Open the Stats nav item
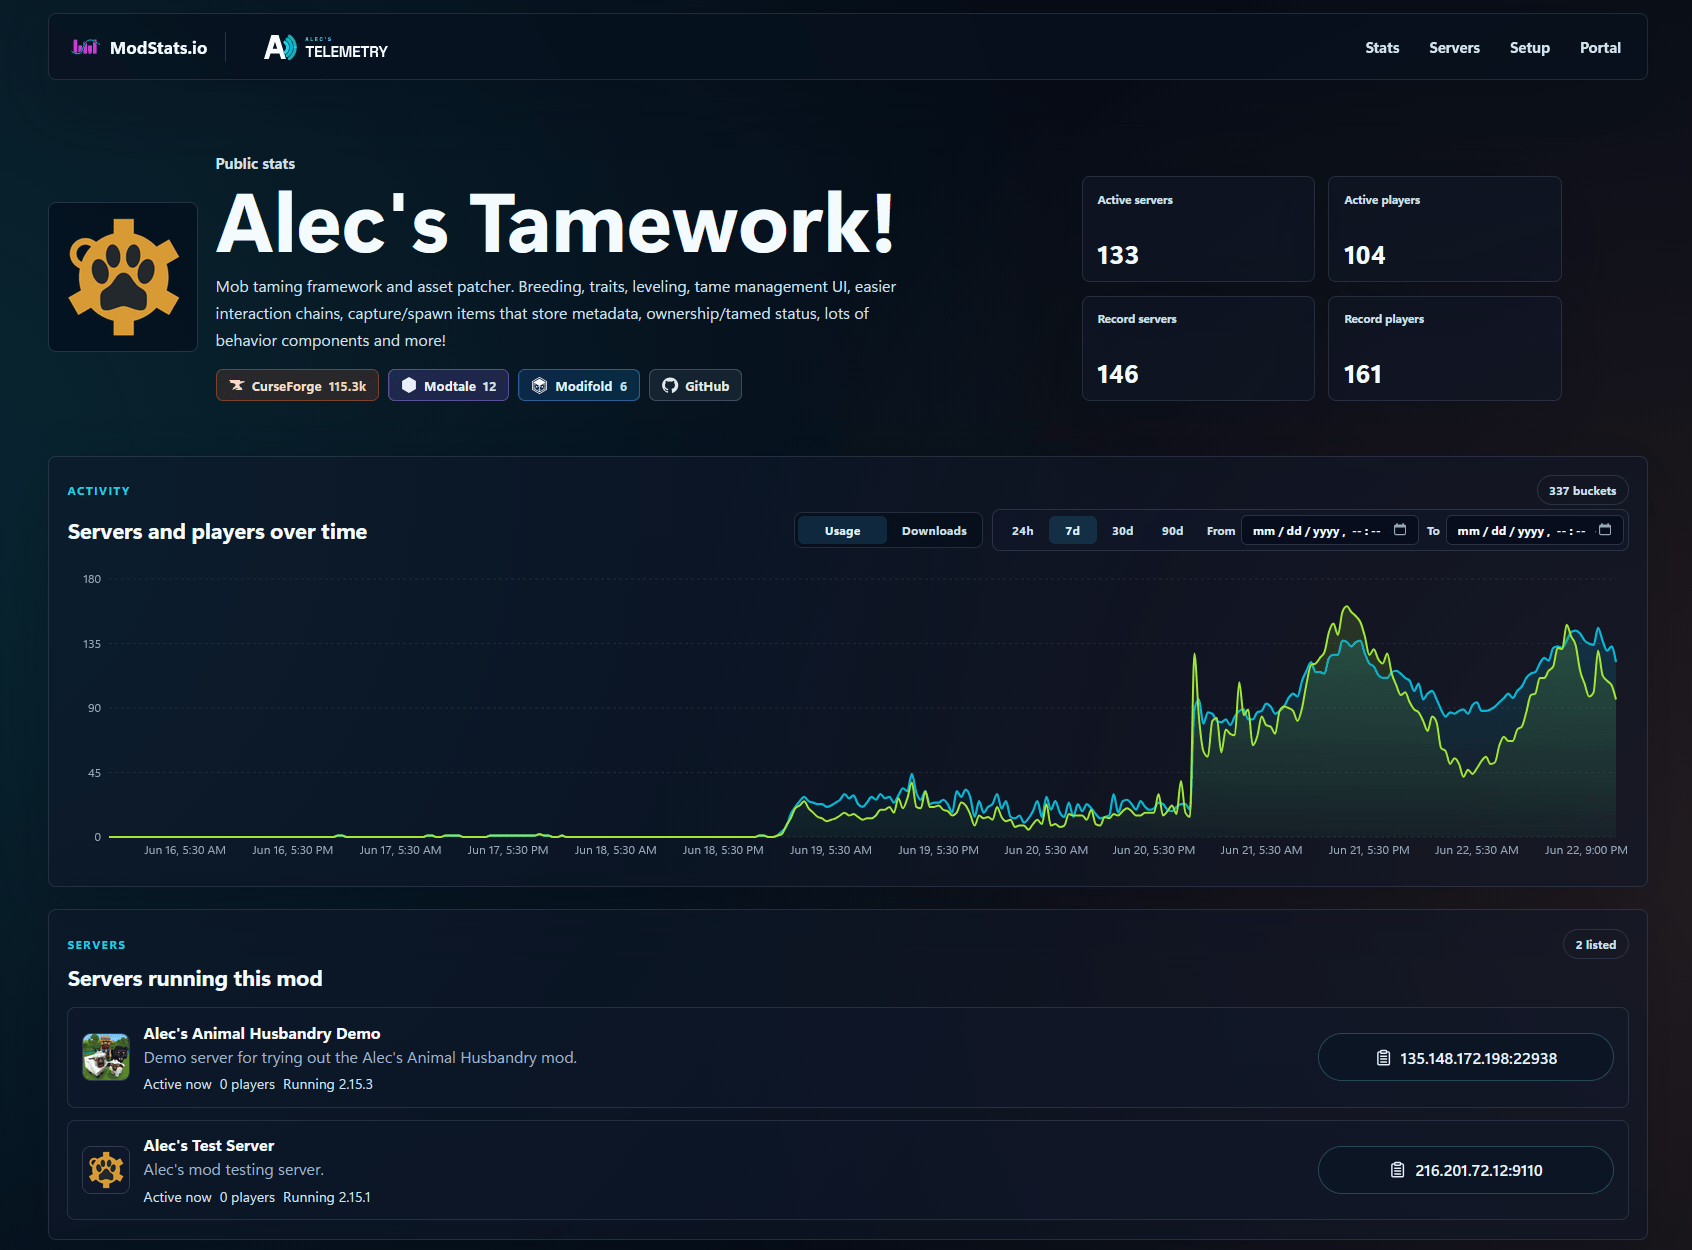Image resolution: width=1692 pixels, height=1250 pixels. [x=1382, y=48]
